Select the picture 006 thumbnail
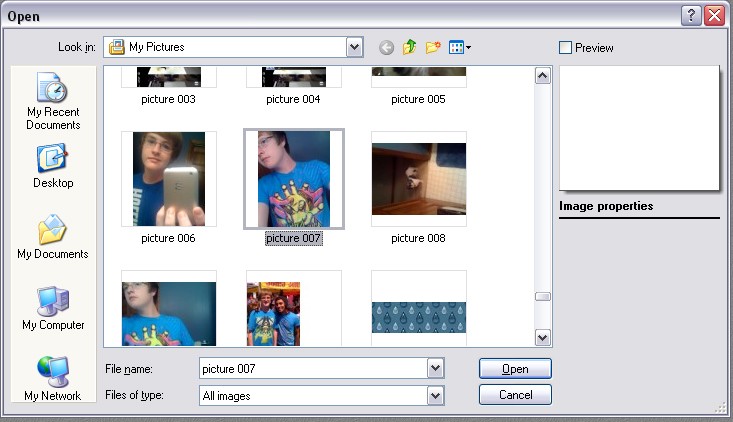 [x=169, y=179]
